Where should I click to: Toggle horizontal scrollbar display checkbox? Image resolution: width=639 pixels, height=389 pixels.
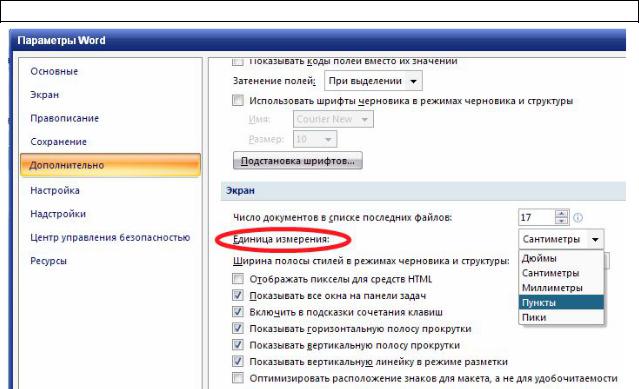[238, 328]
